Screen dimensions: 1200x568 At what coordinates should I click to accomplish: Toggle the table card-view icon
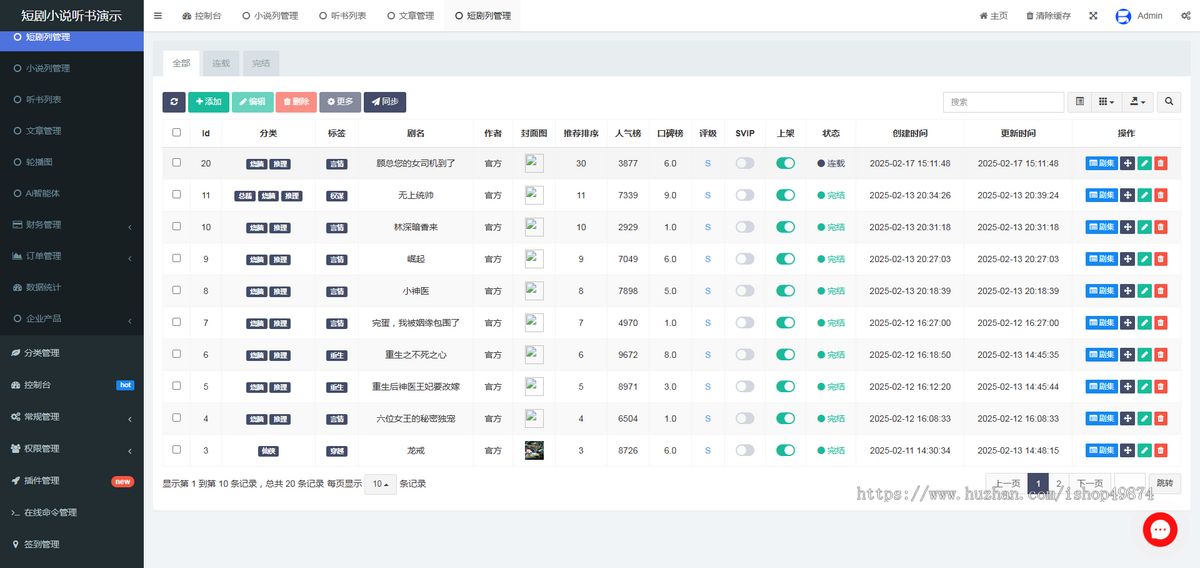click(1080, 102)
